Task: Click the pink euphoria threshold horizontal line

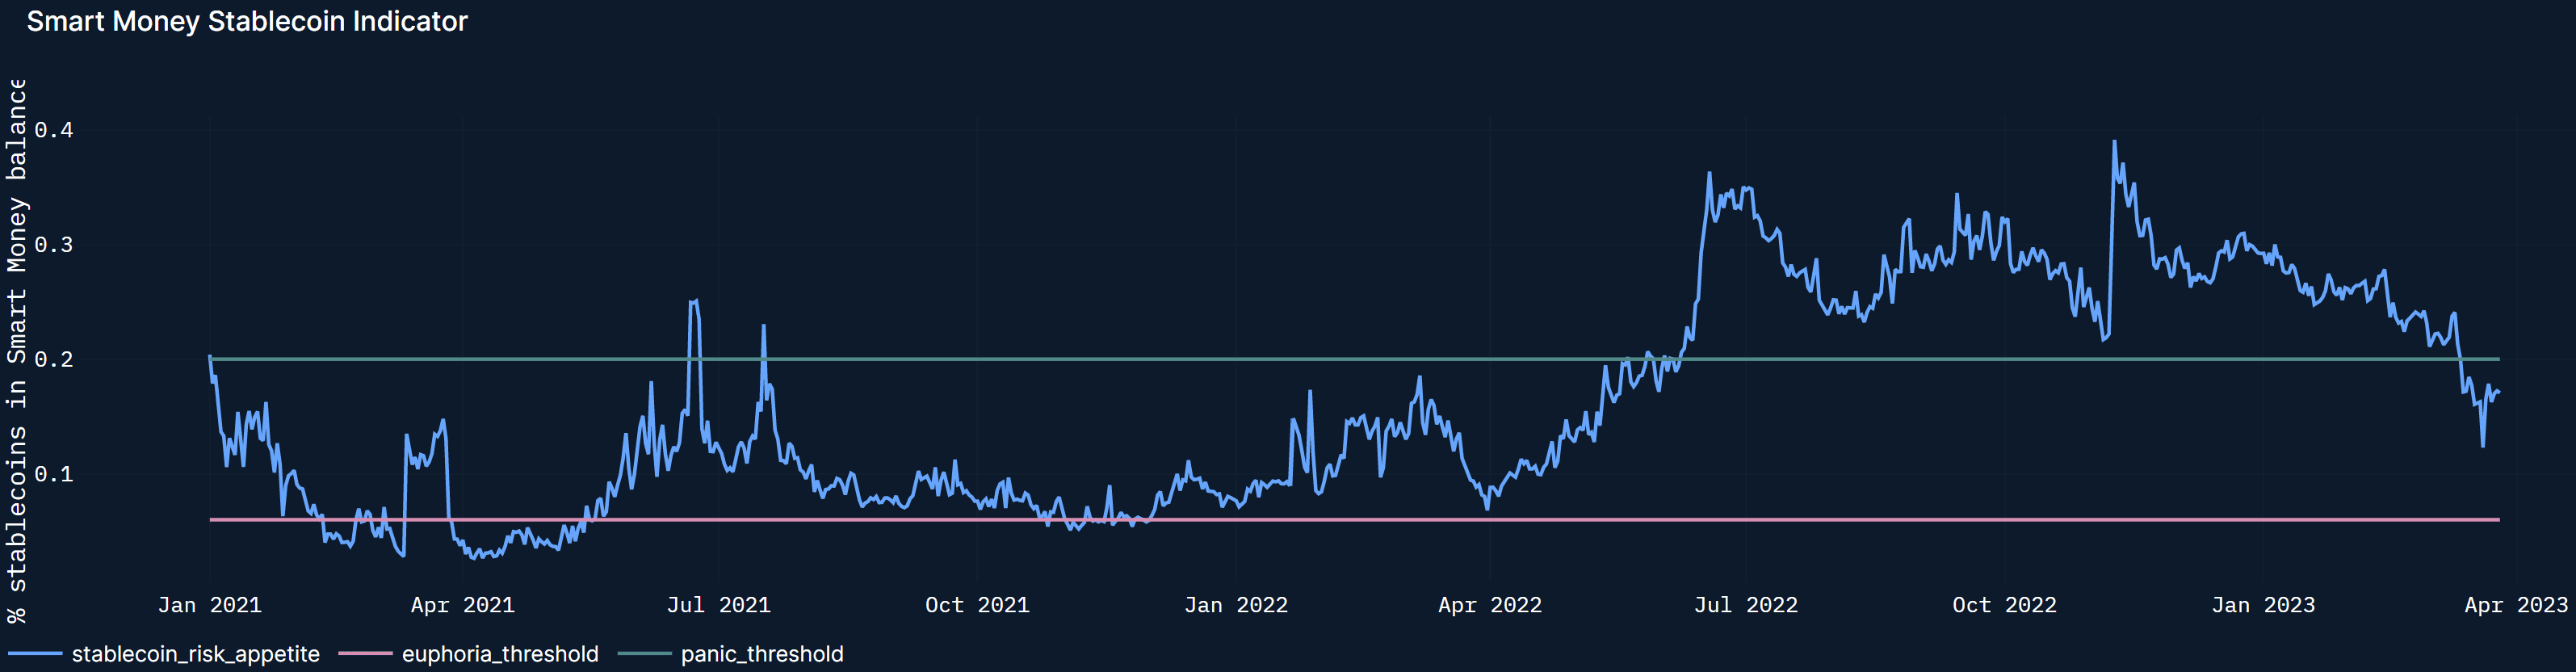Action: tap(1354, 520)
